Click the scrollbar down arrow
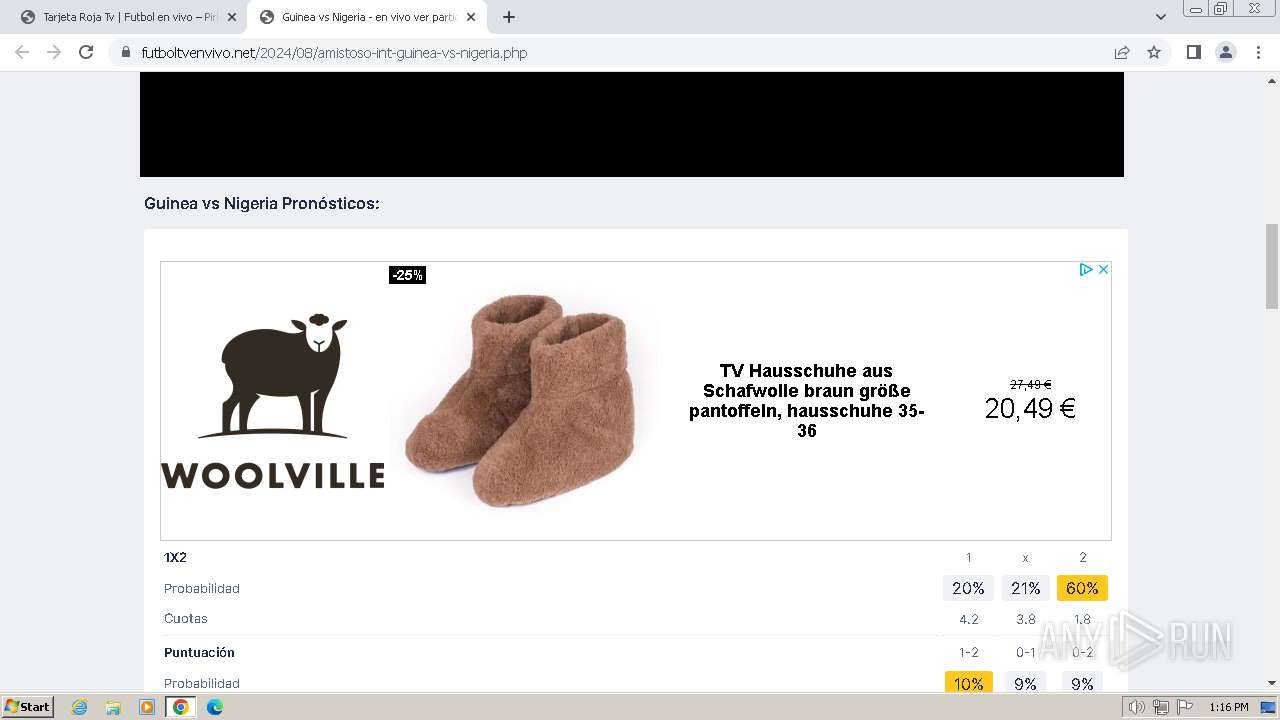The height and width of the screenshot is (720, 1280). pyautogui.click(x=1272, y=683)
